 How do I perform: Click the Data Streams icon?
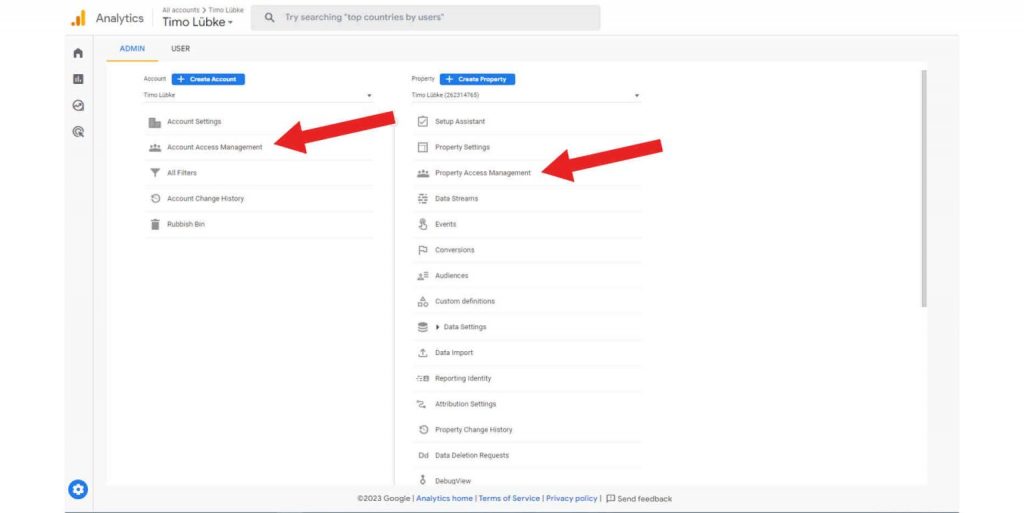pos(423,199)
